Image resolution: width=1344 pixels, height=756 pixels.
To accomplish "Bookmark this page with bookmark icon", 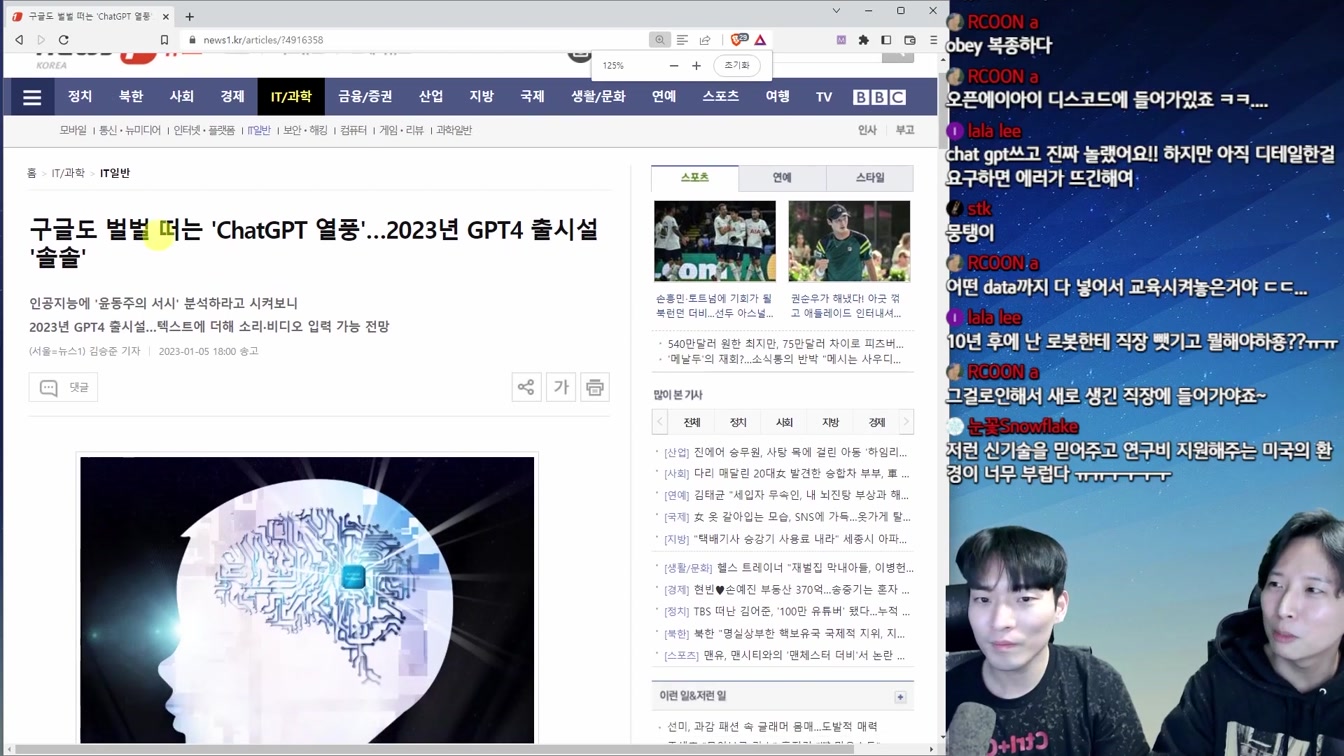I will pyautogui.click(x=164, y=40).
